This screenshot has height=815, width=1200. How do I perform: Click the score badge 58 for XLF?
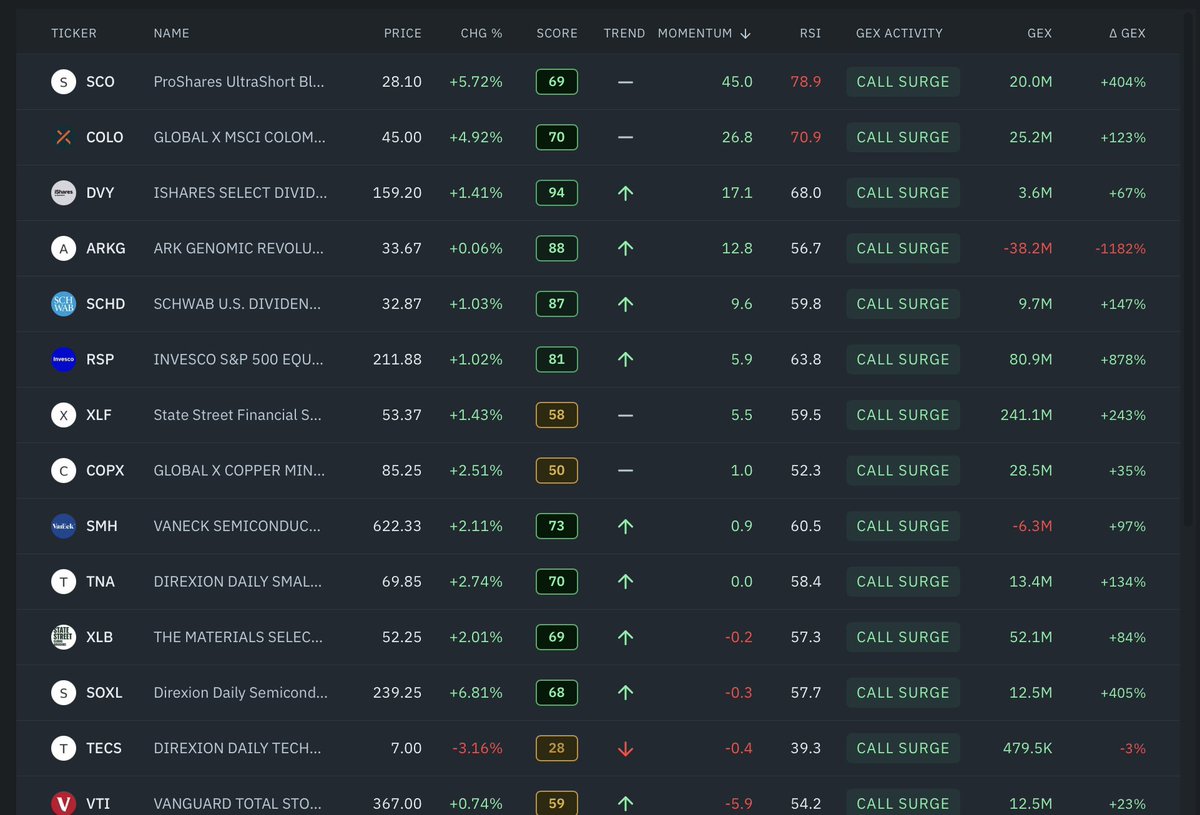[x=557, y=415]
